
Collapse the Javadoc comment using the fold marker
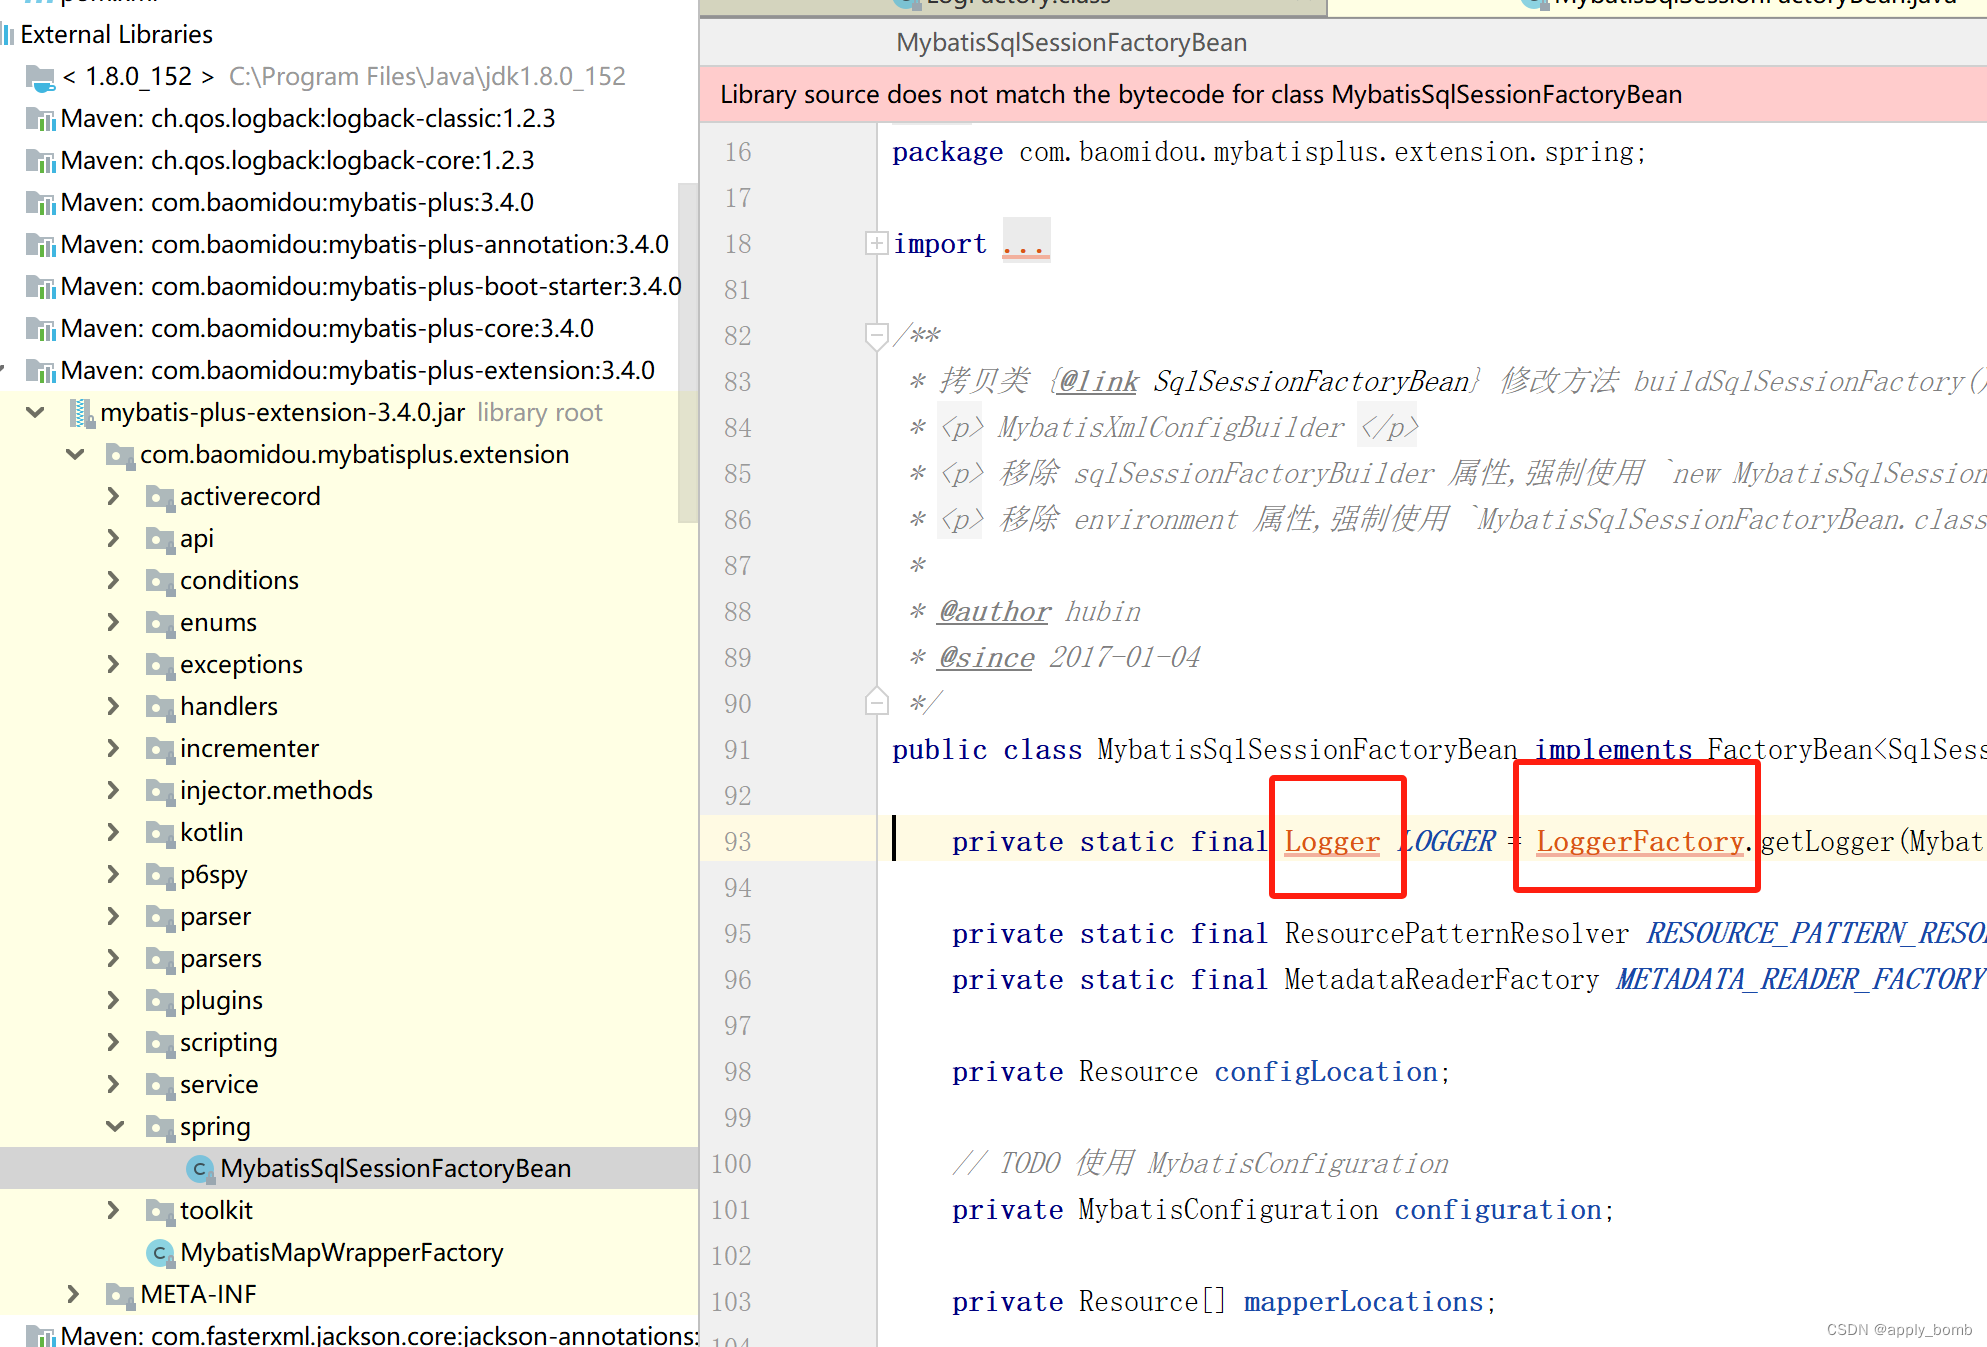pyautogui.click(x=877, y=337)
